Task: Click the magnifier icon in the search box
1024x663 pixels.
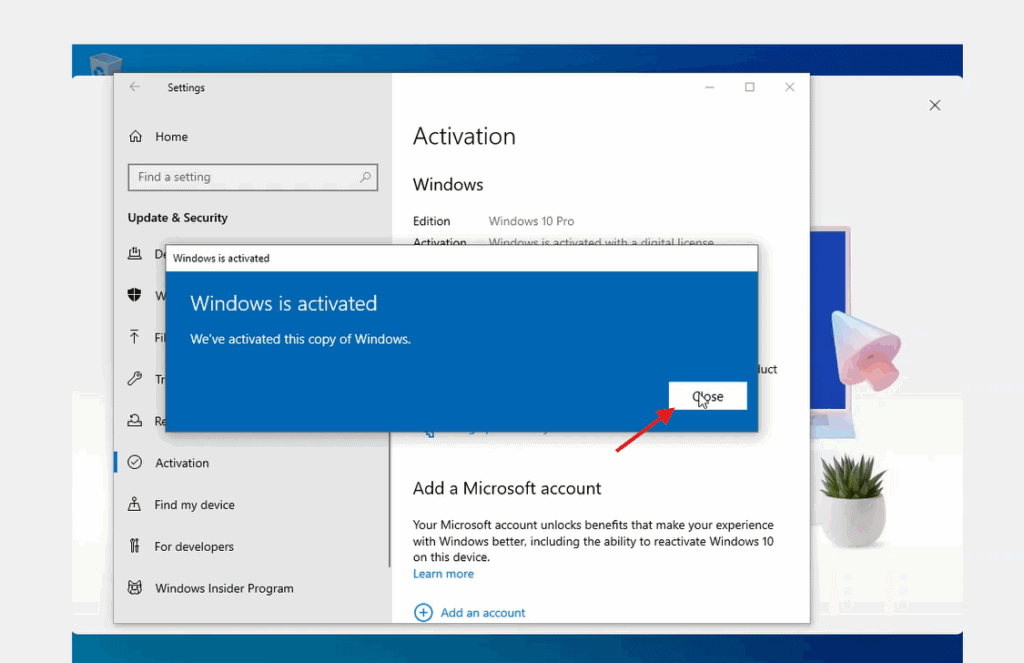Action: coord(365,177)
